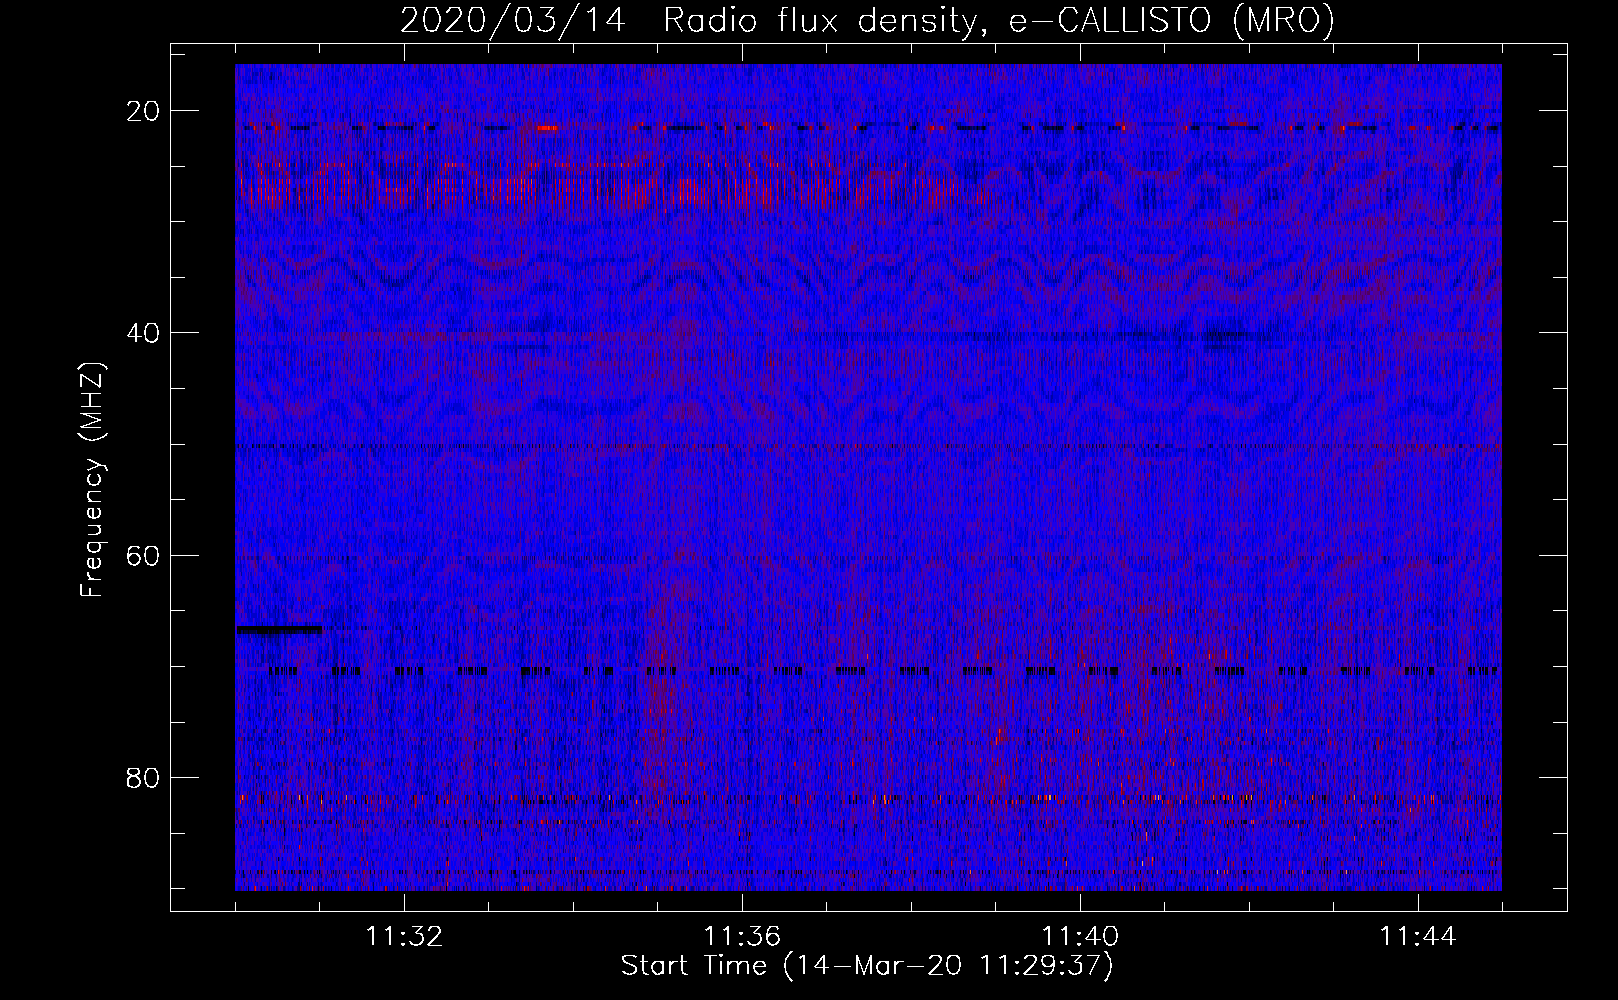This screenshot has height=1000, width=1618.
Task: Click the 11:40 time tick label
Action: click(1080, 937)
